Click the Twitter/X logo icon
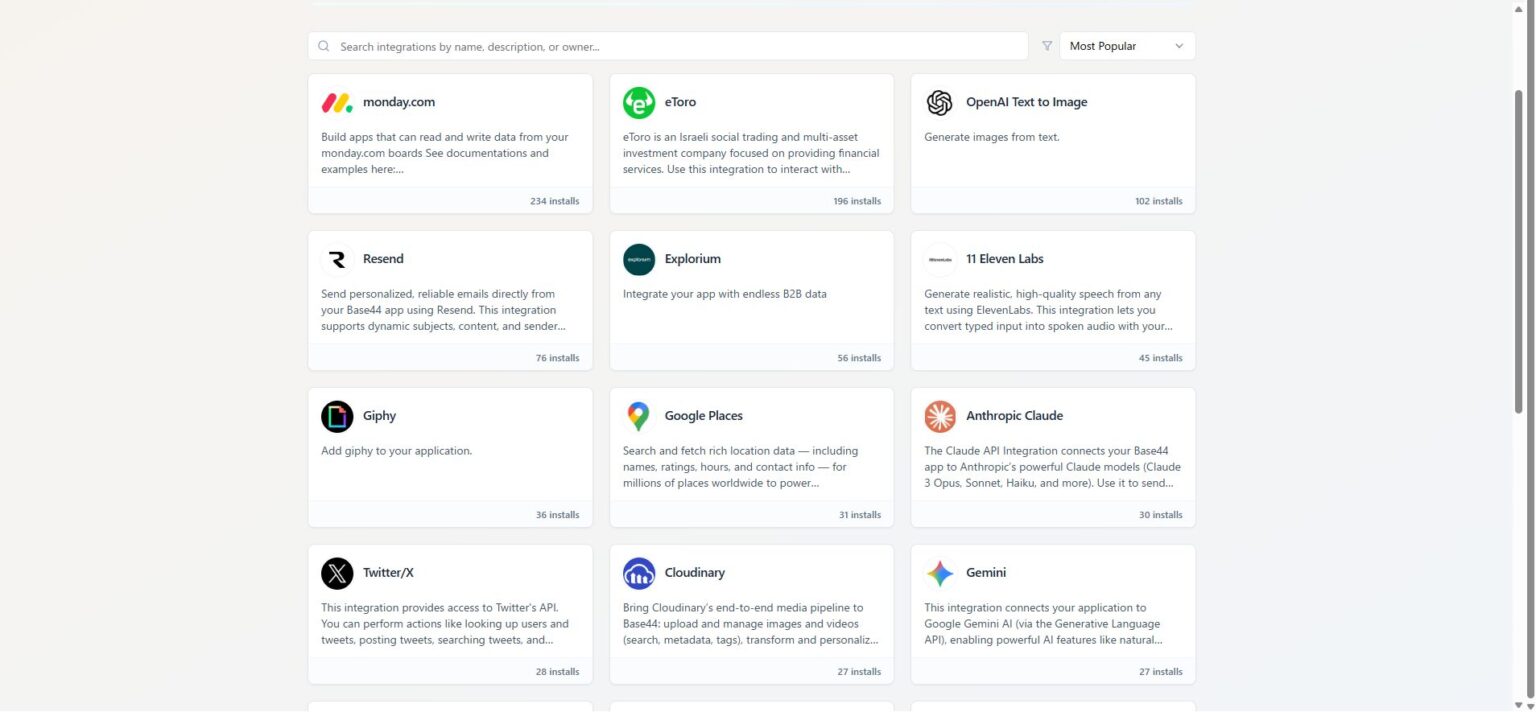The image size is (1536, 712). click(337, 573)
